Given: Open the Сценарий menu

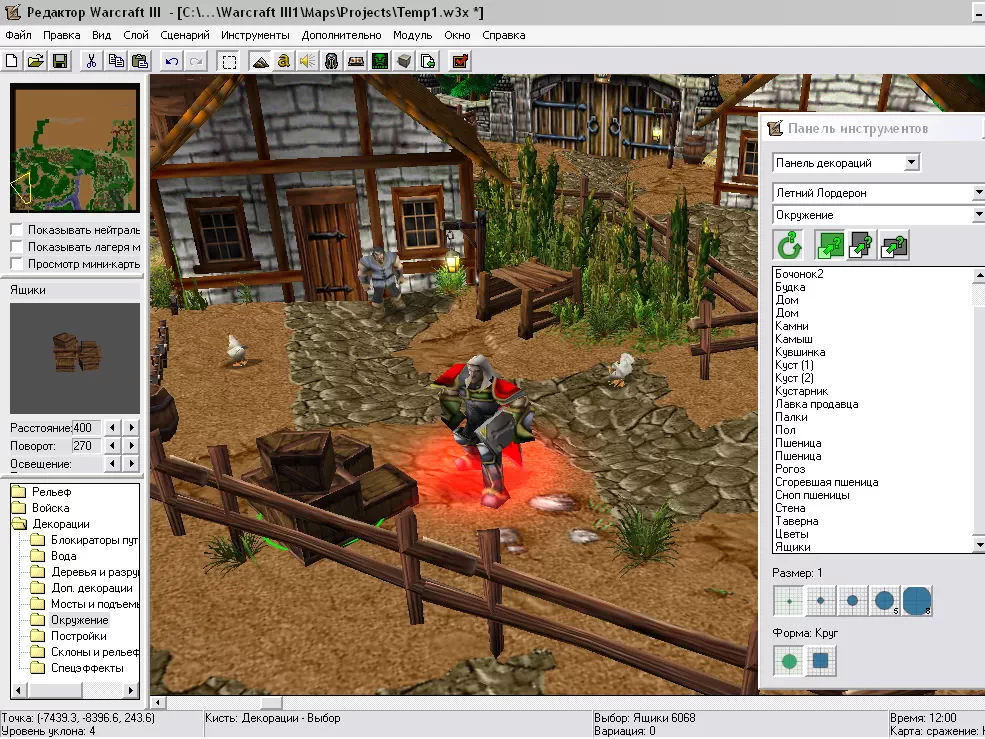Looking at the screenshot, I should click(185, 35).
